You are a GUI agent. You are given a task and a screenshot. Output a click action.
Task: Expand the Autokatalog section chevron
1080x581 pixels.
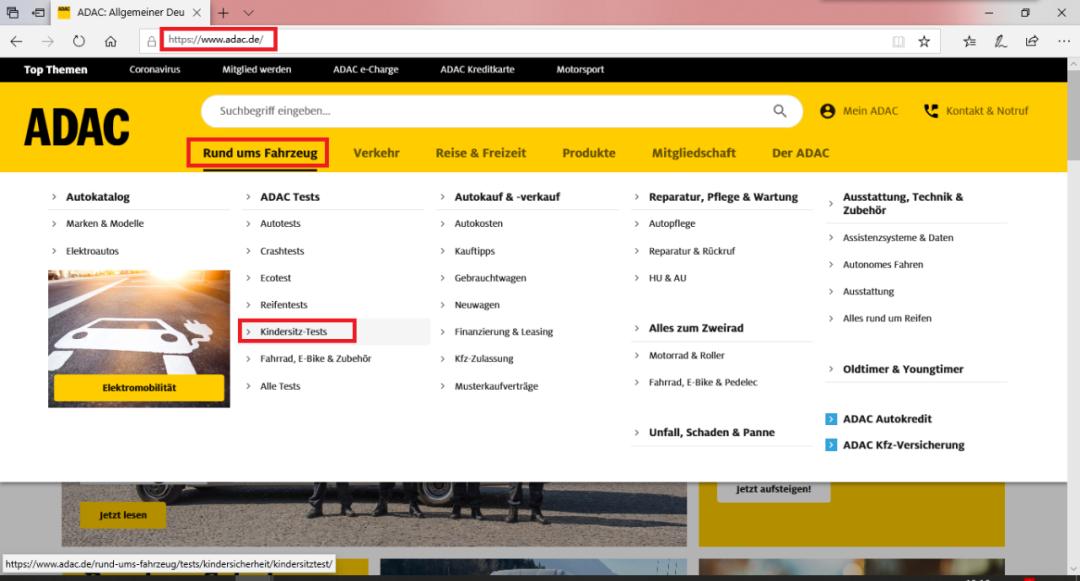coord(54,197)
